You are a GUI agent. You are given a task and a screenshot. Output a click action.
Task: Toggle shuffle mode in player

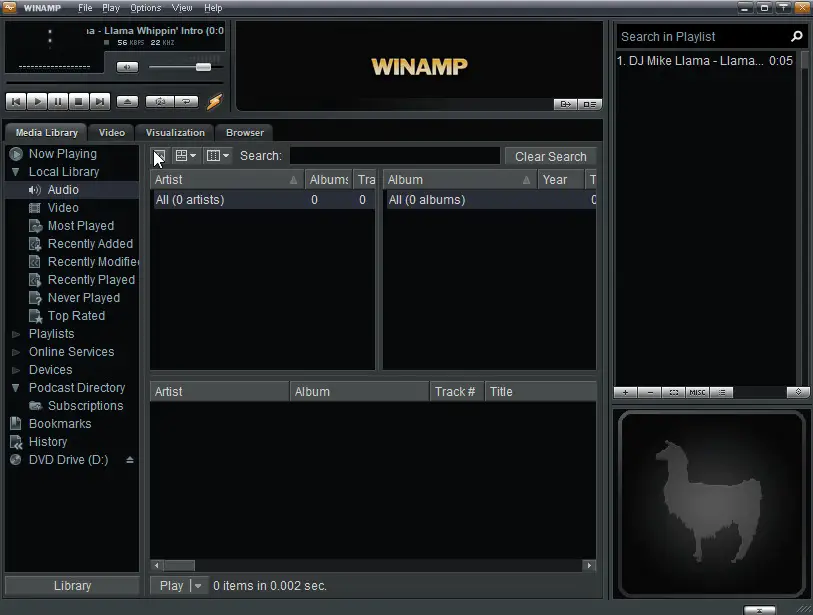[x=160, y=101]
